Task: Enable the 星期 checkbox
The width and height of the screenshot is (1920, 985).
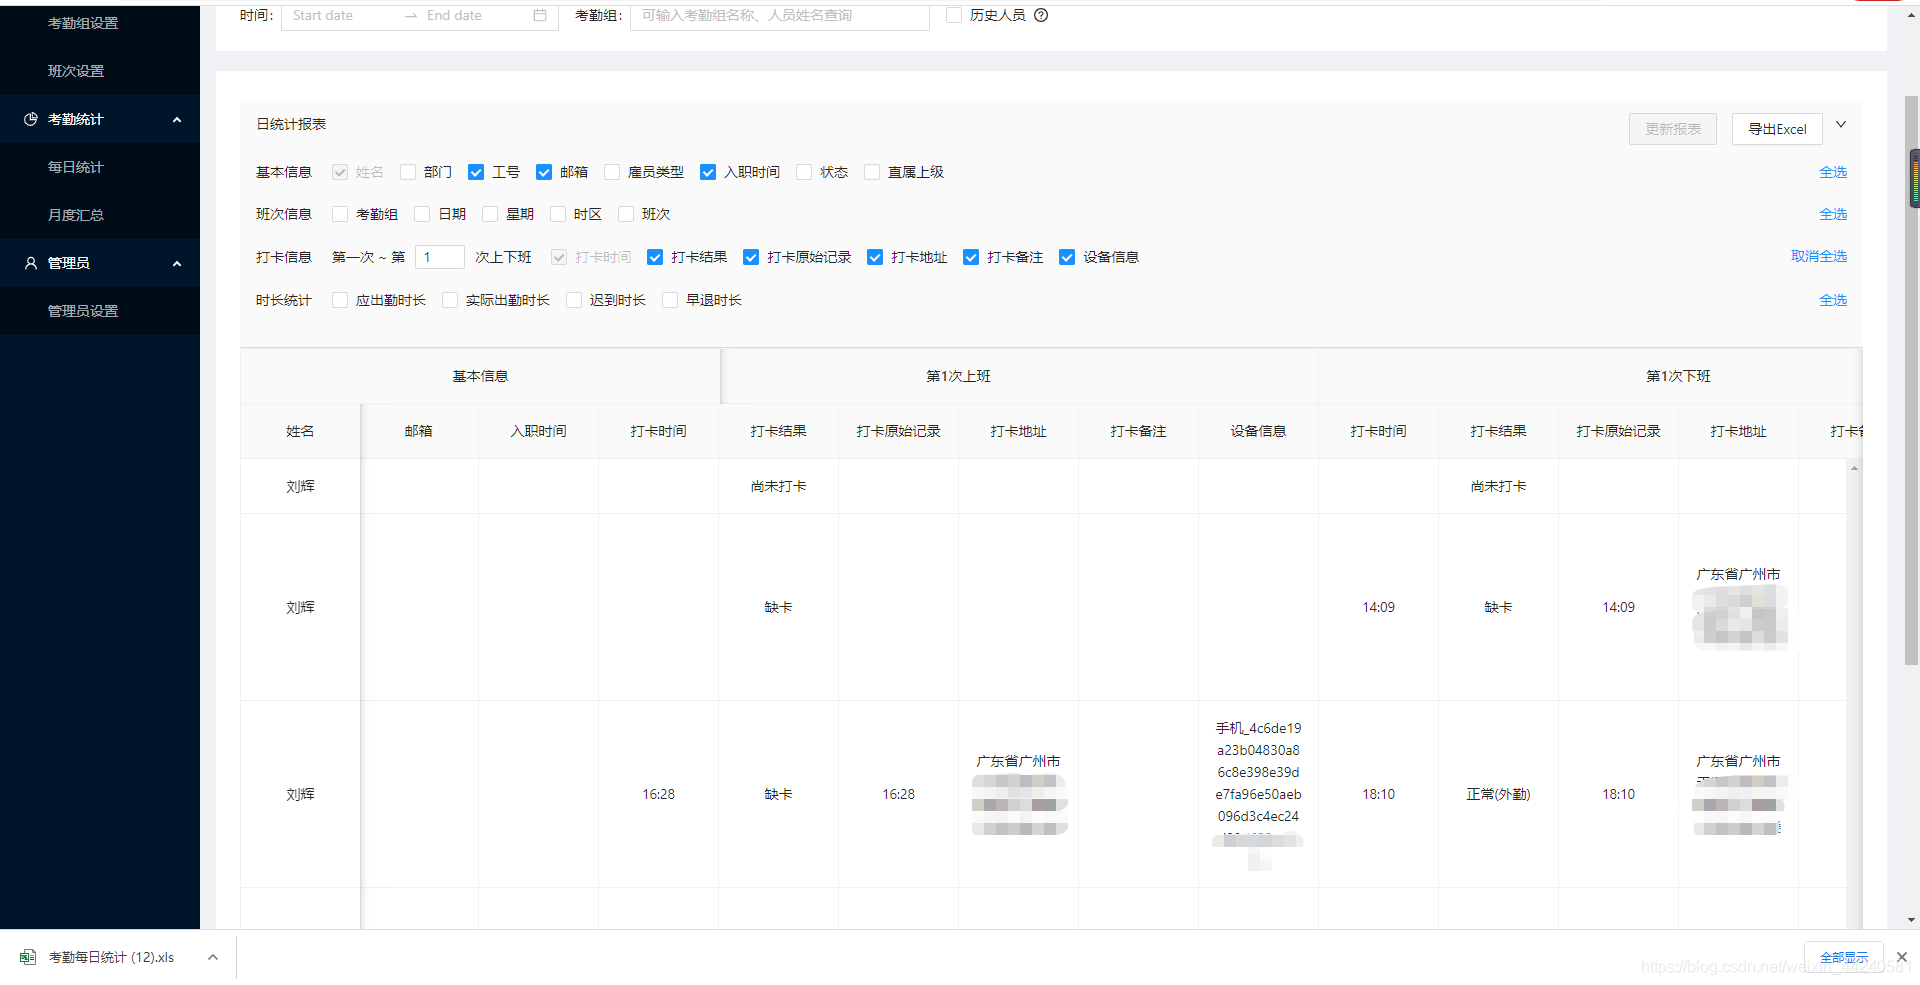Action: point(490,214)
